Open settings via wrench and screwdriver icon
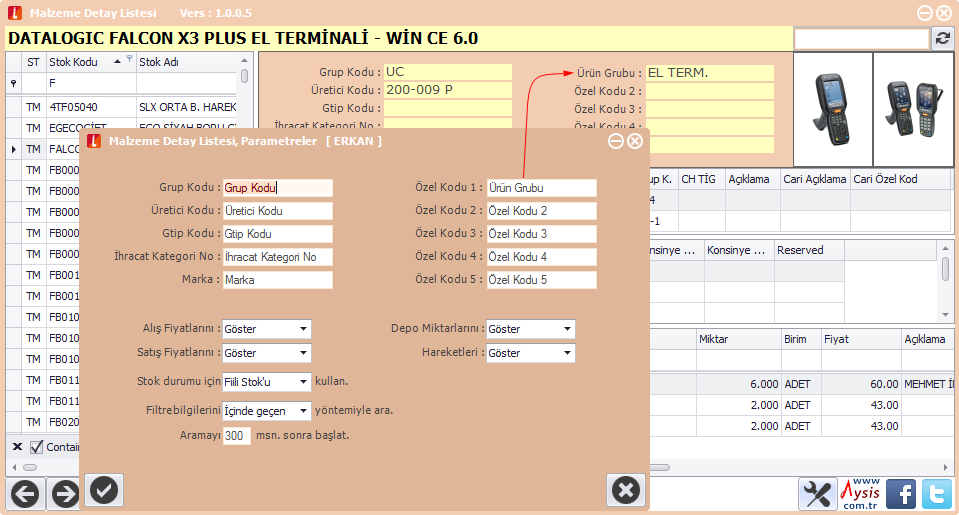This screenshot has height=515, width=959. click(x=817, y=494)
